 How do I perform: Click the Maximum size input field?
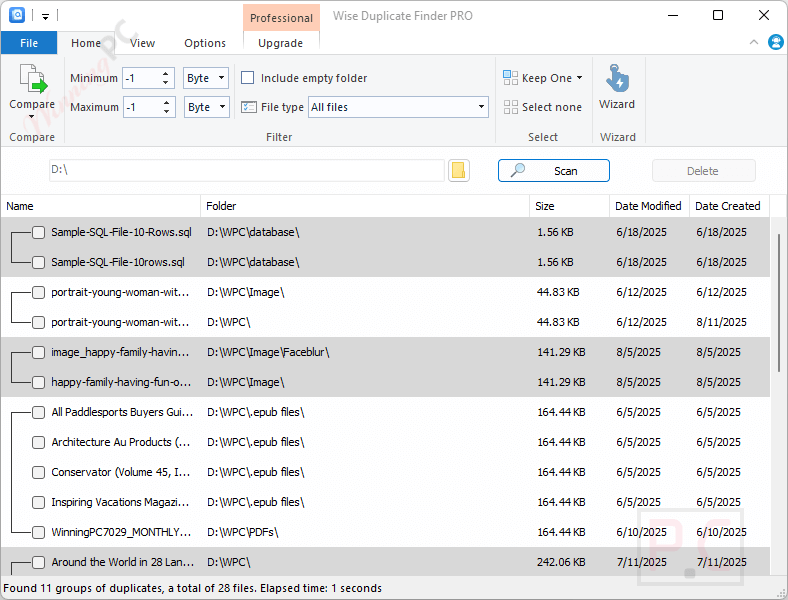point(143,107)
